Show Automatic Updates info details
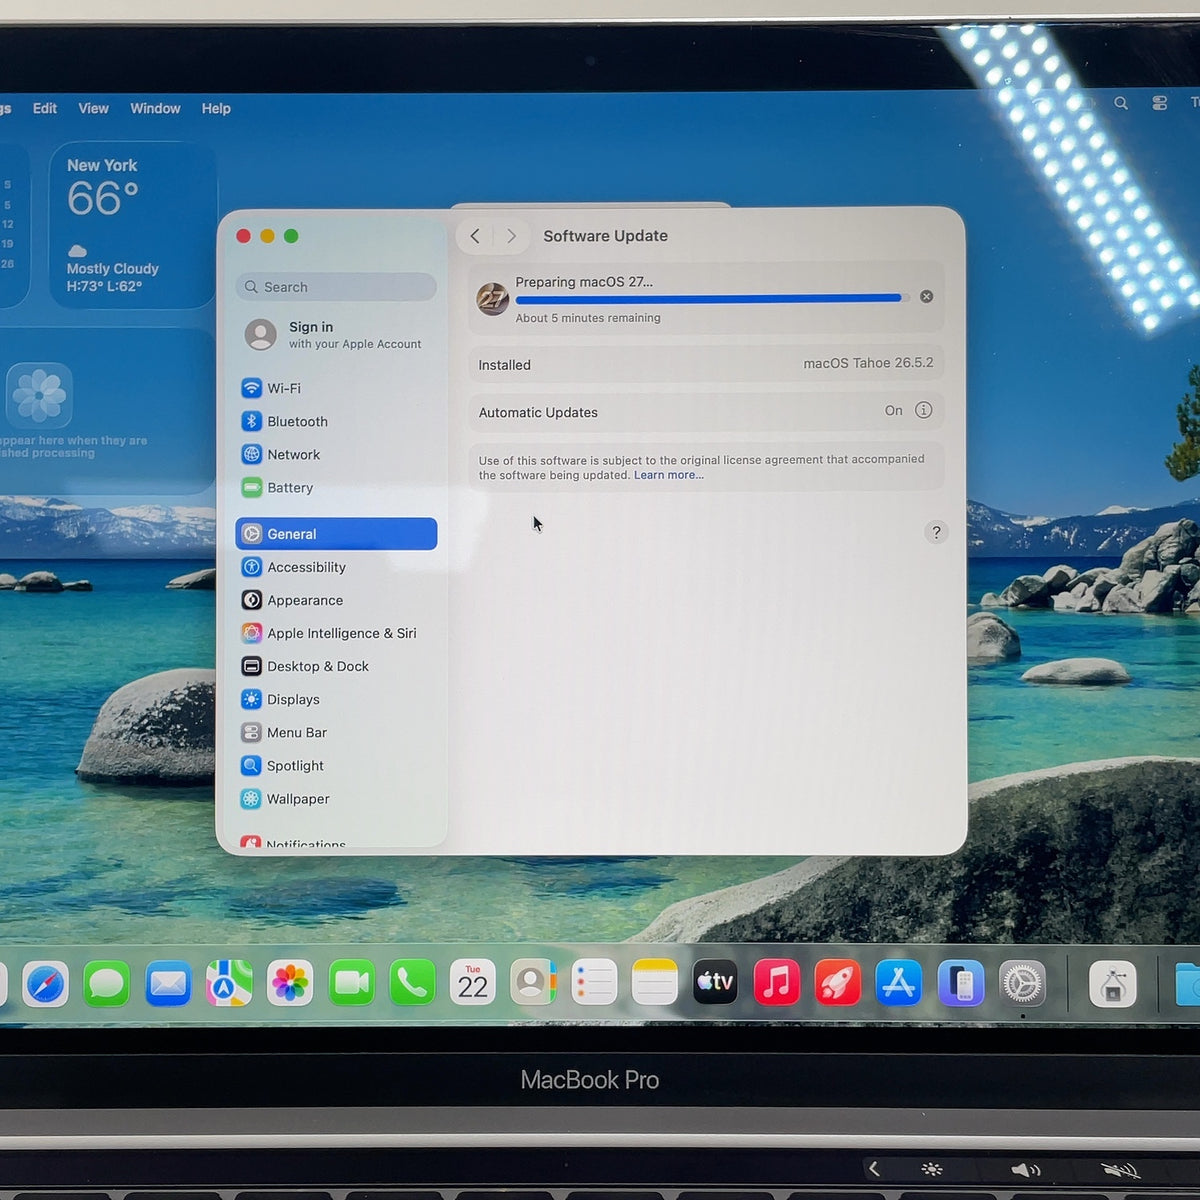1200x1200 pixels. [x=924, y=410]
